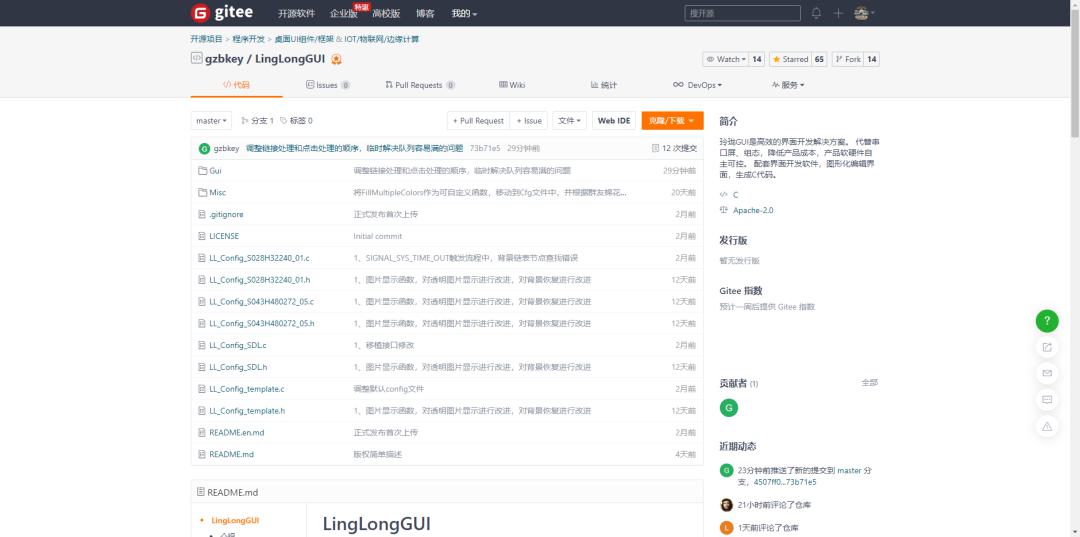
Task: Expand the DevOps menu
Action: (697, 85)
